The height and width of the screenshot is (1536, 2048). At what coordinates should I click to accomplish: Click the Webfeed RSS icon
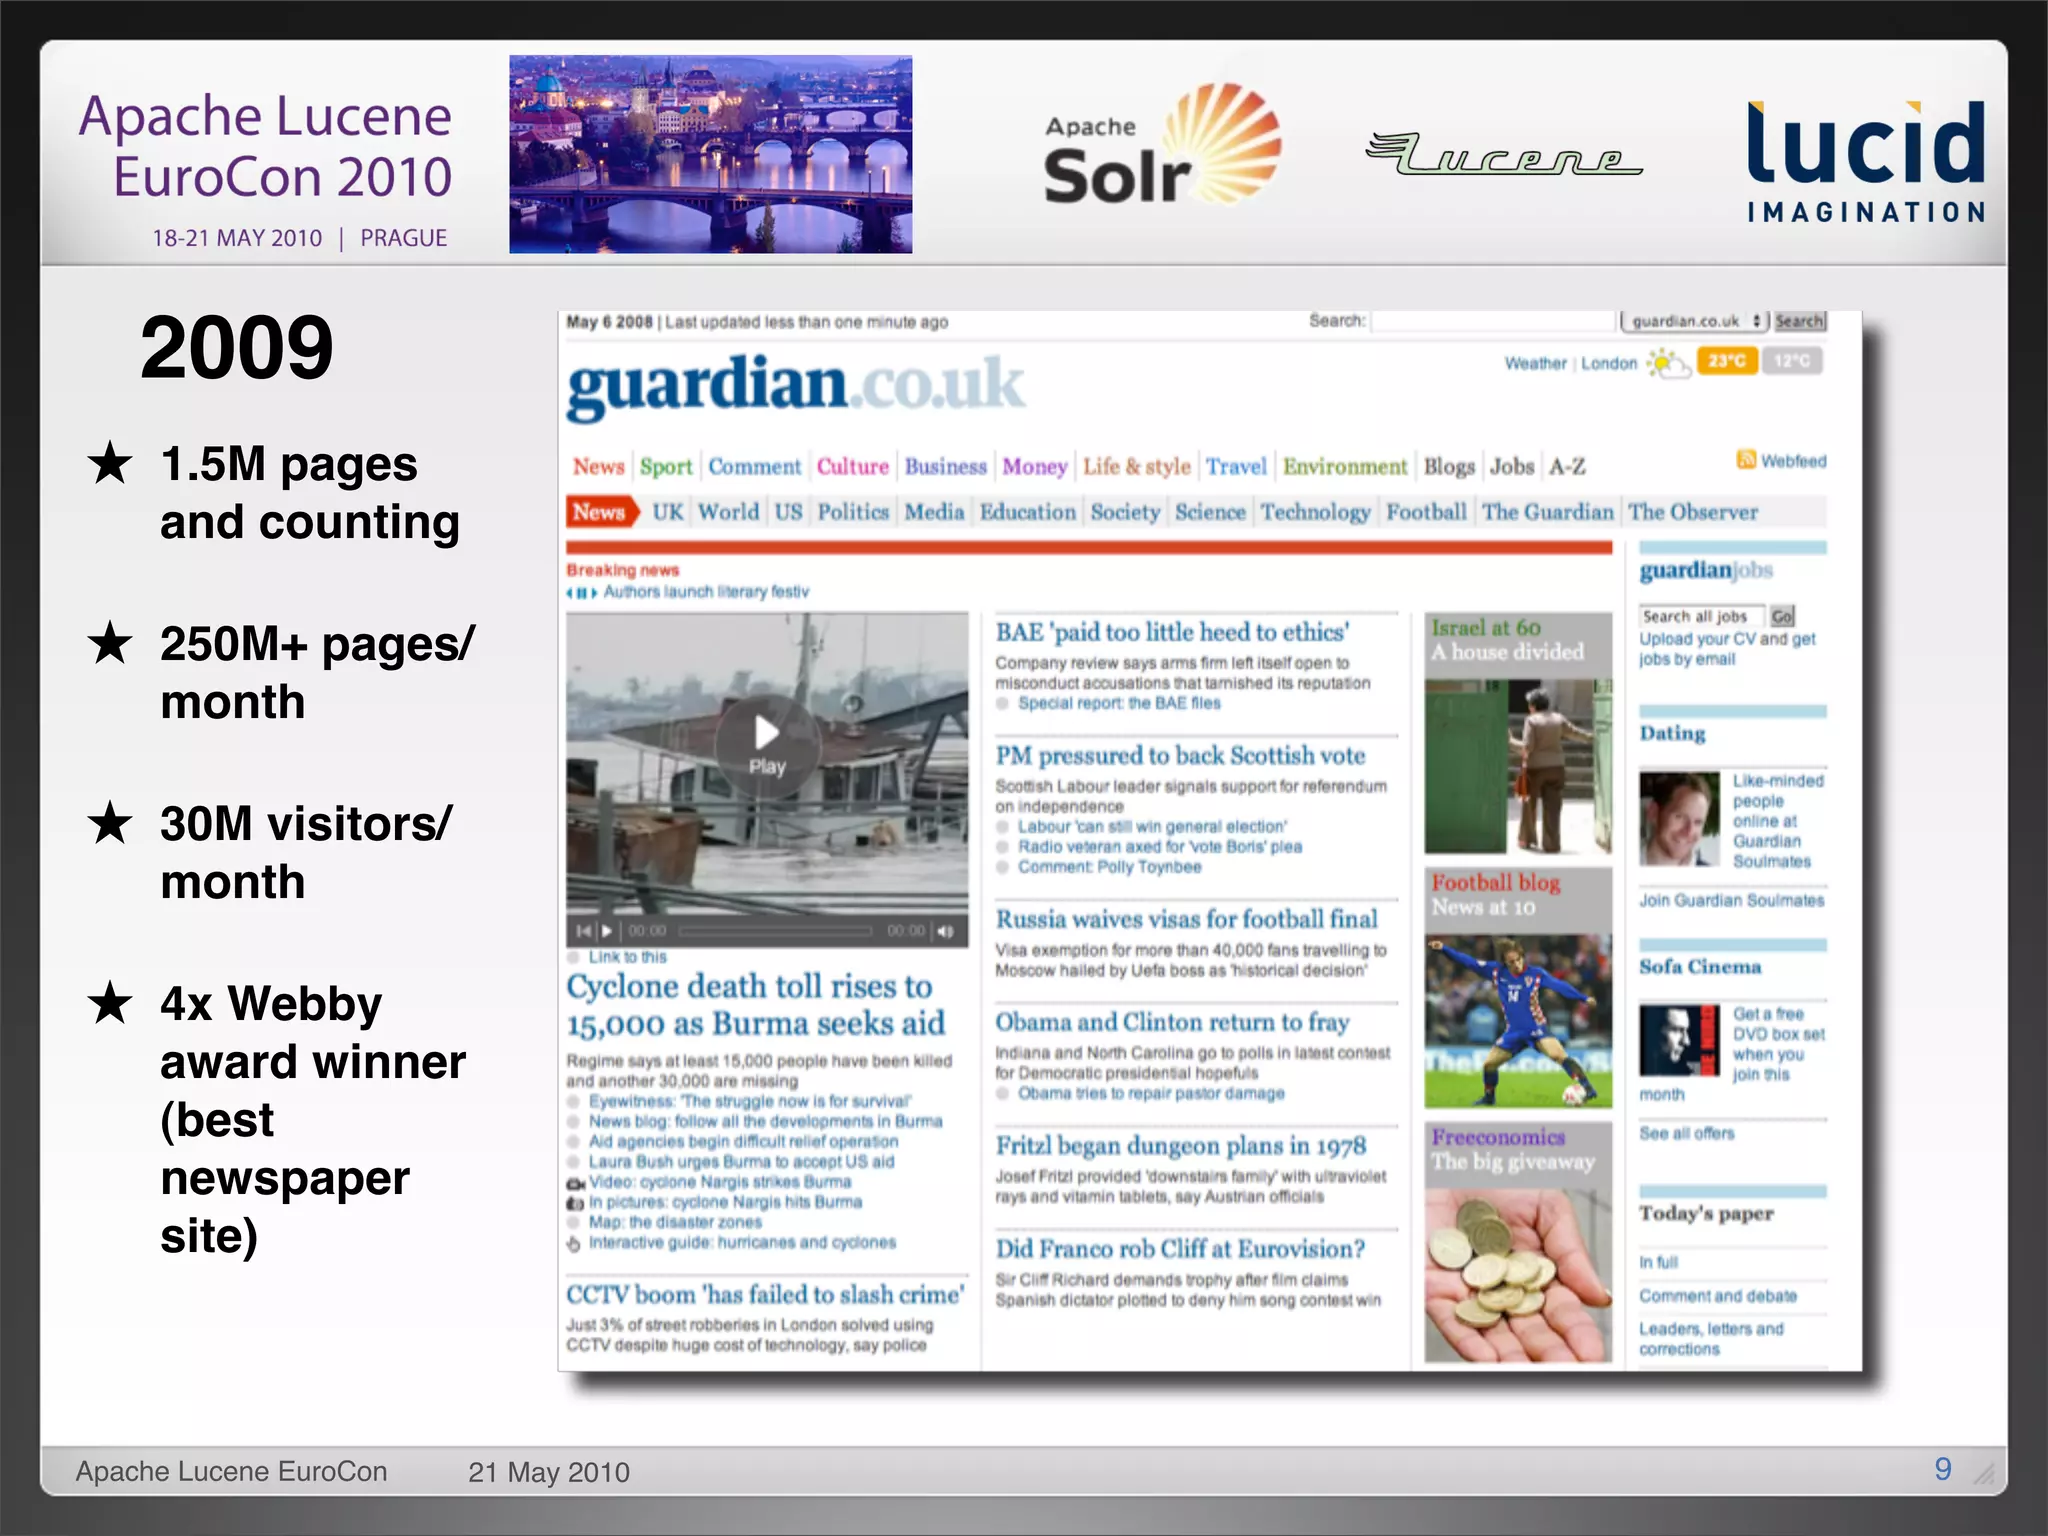[1746, 460]
